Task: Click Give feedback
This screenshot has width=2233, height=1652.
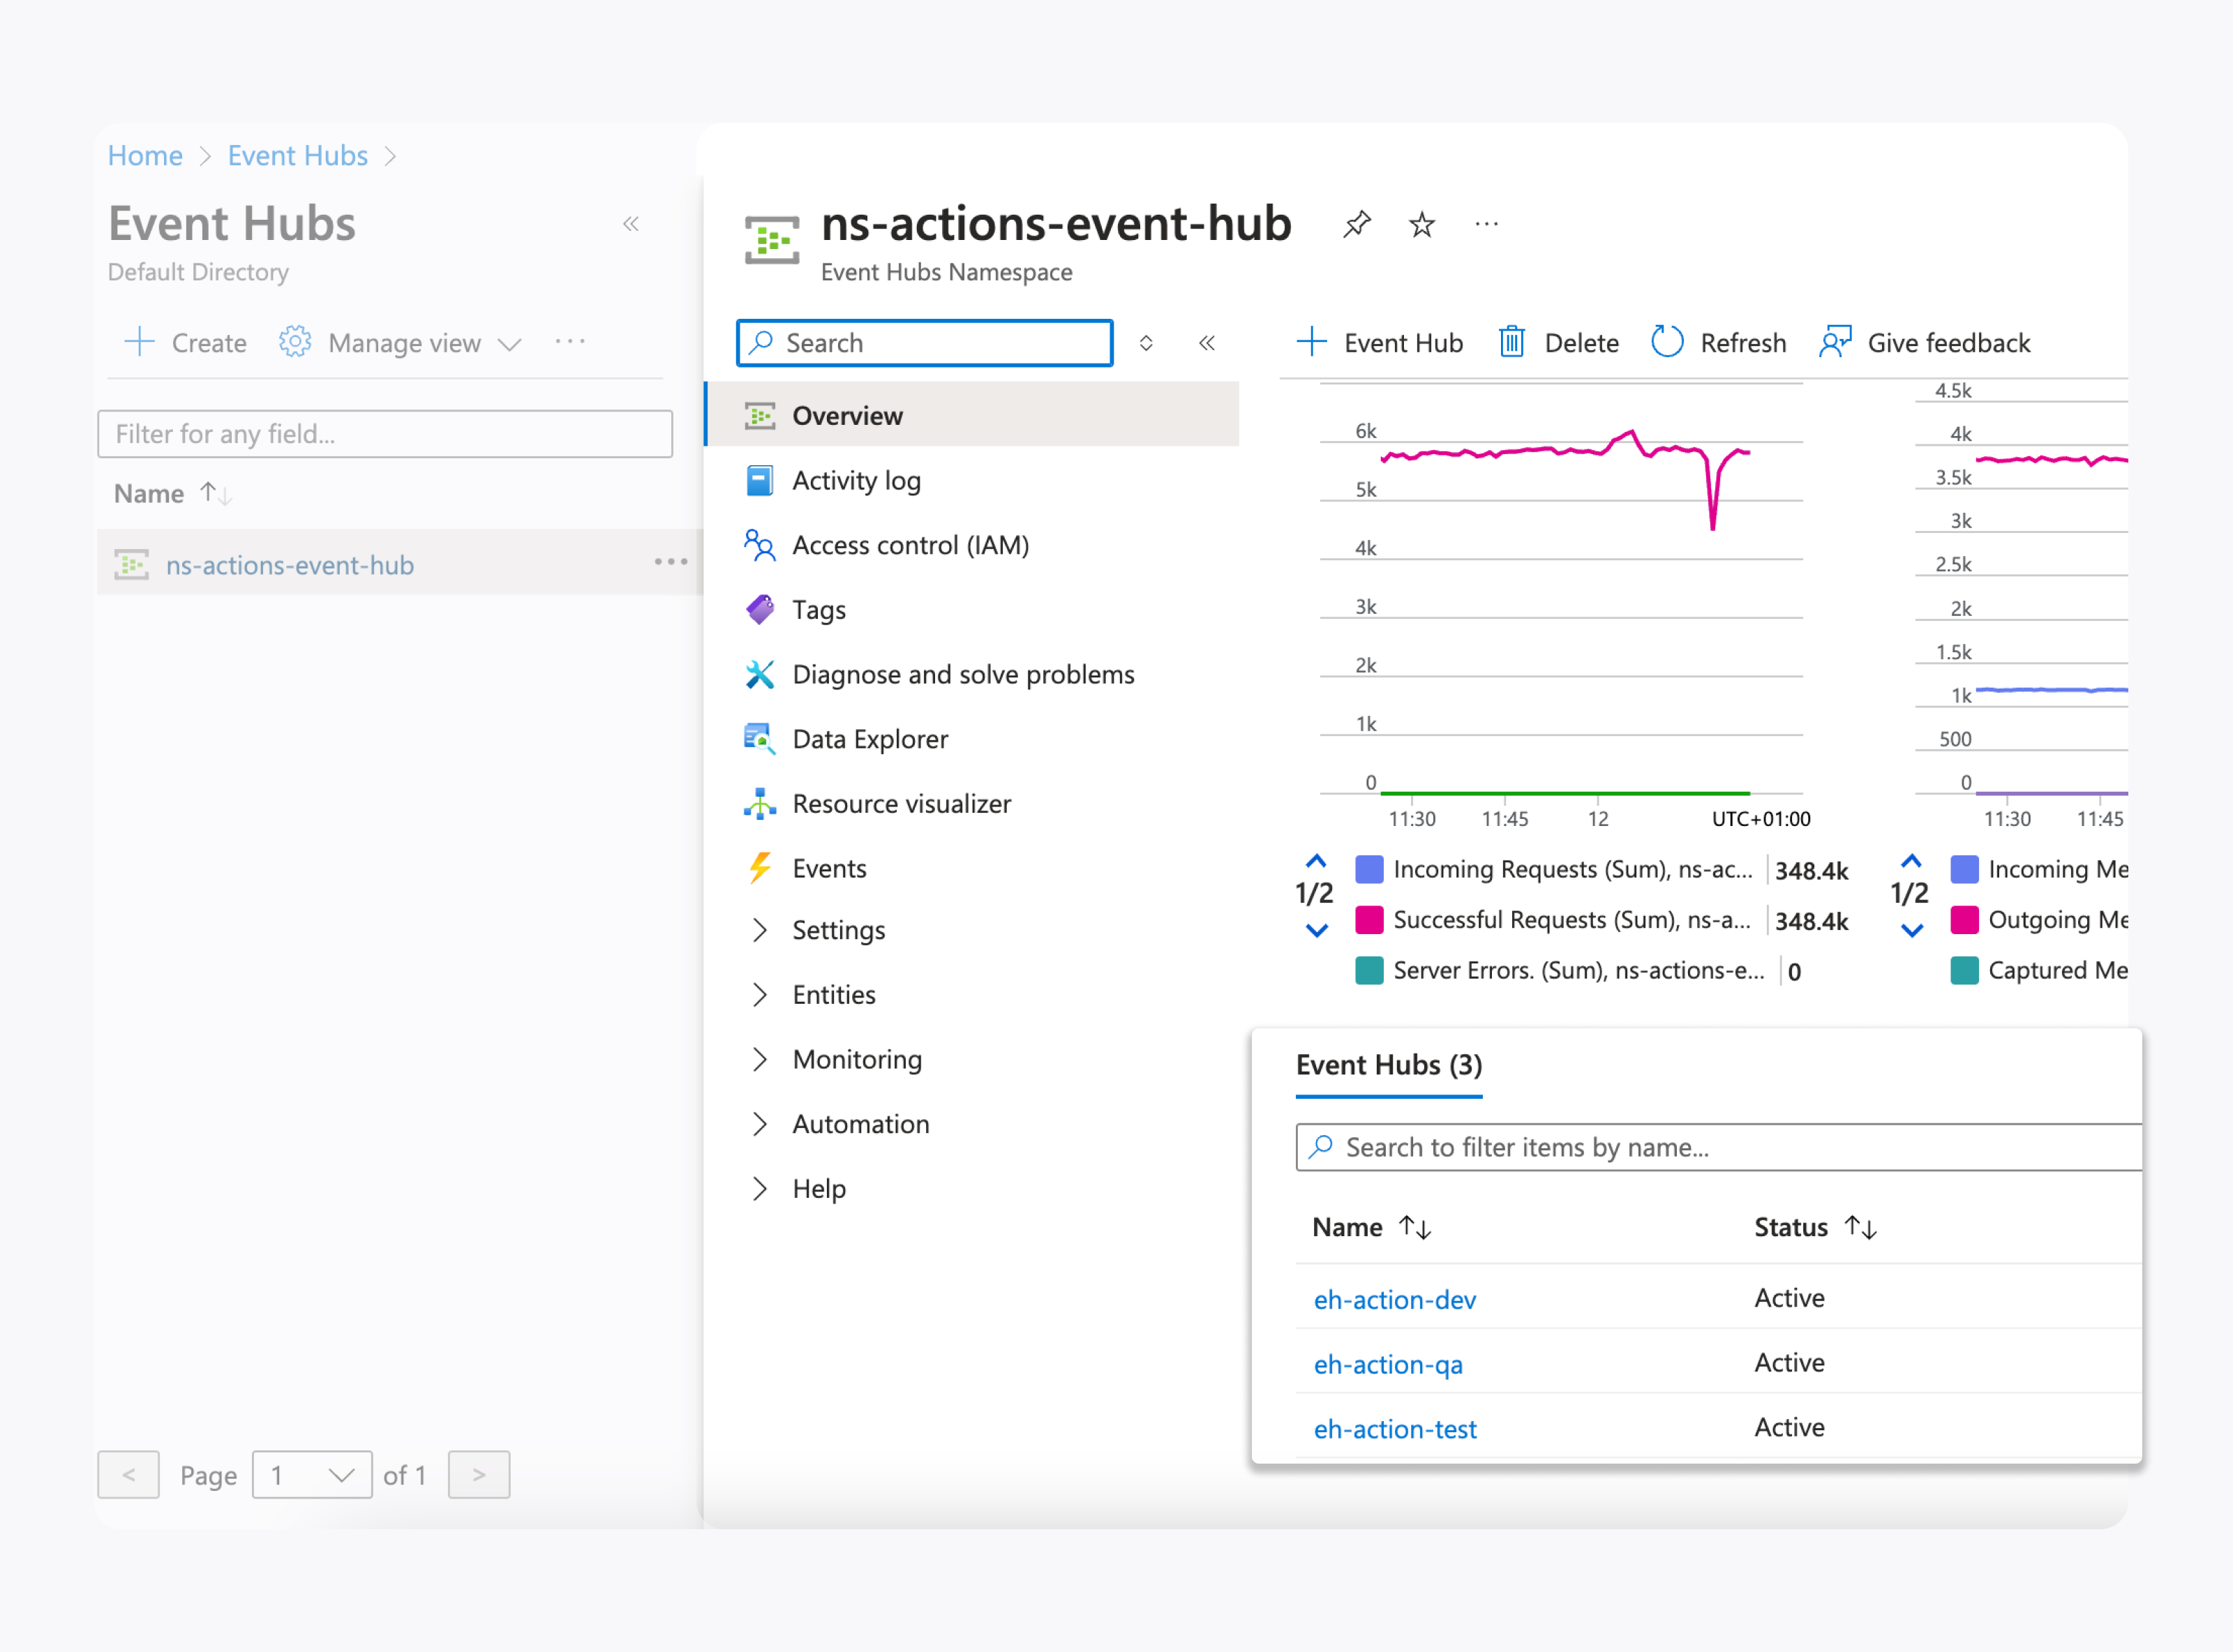Action: pos(1925,343)
